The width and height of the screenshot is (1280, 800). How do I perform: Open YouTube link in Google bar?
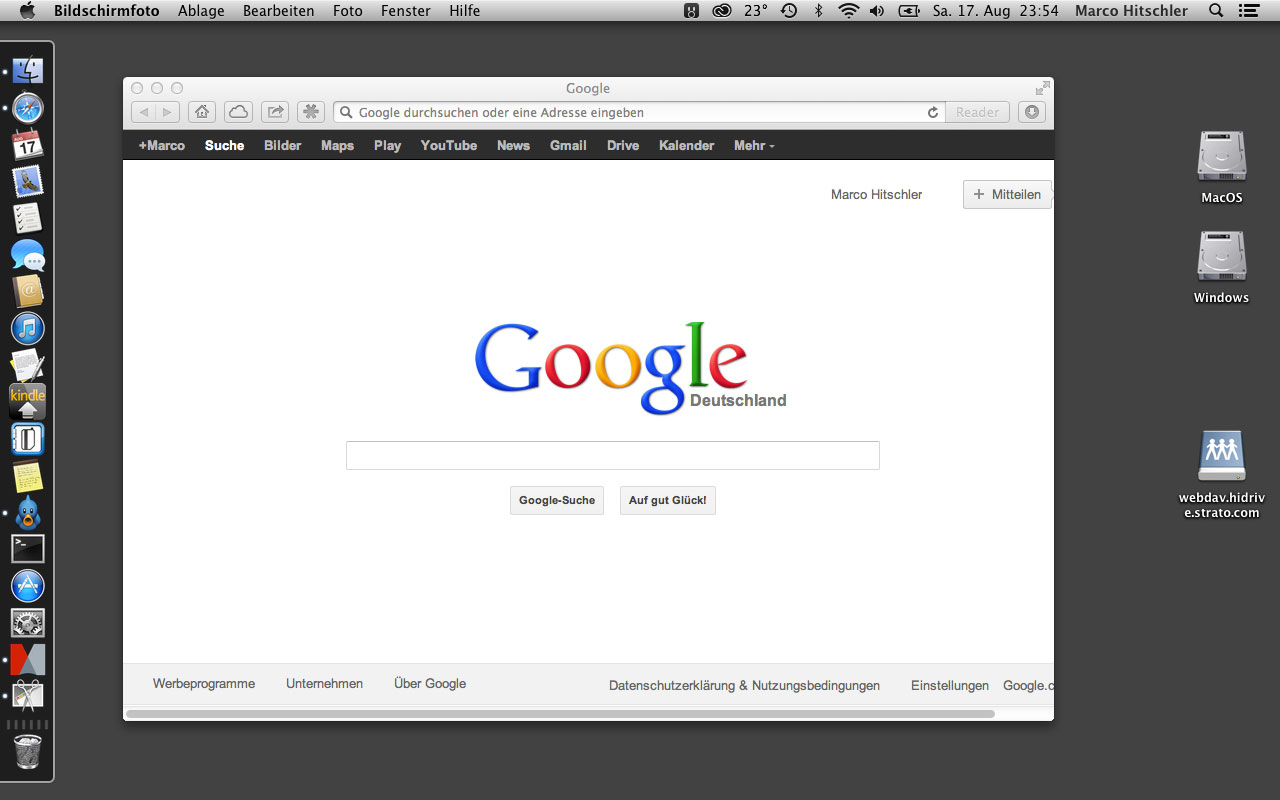point(449,145)
